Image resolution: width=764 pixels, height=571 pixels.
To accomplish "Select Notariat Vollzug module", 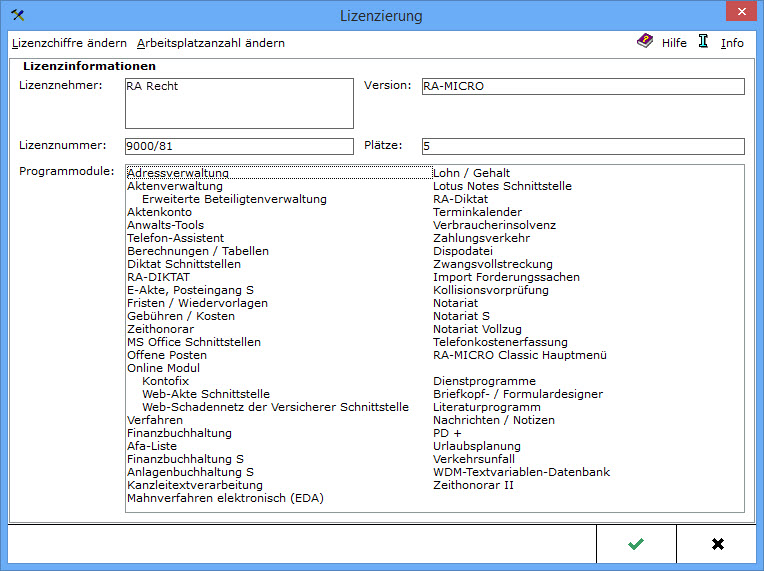I will click(x=478, y=329).
